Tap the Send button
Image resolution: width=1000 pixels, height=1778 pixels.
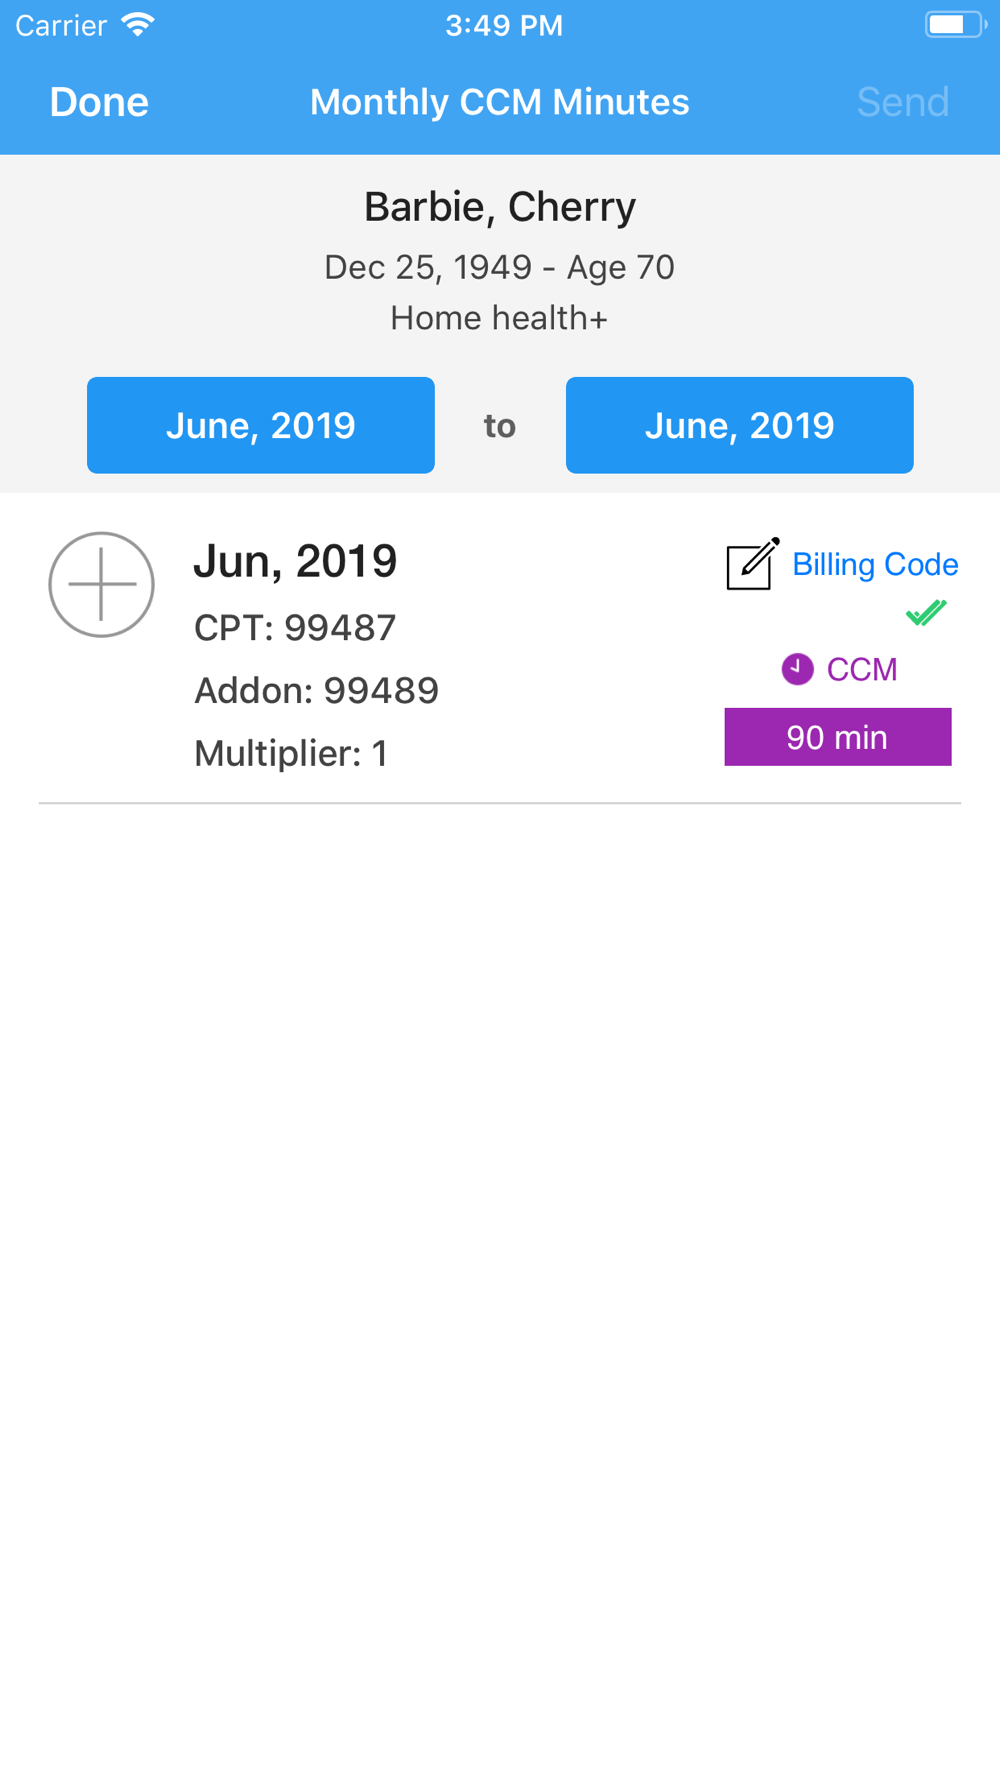tap(903, 102)
